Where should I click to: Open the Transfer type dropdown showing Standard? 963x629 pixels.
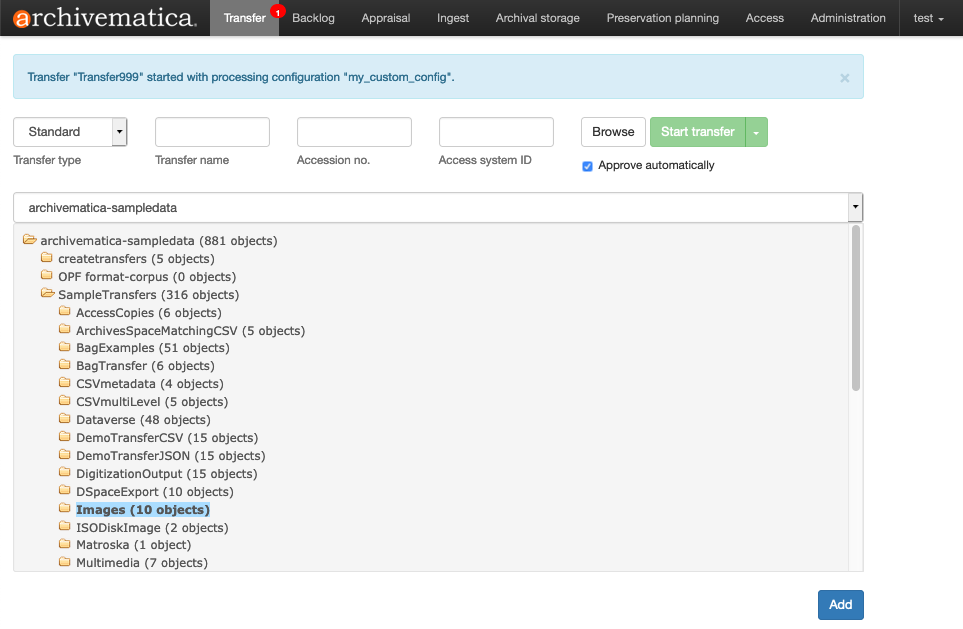click(x=69, y=131)
